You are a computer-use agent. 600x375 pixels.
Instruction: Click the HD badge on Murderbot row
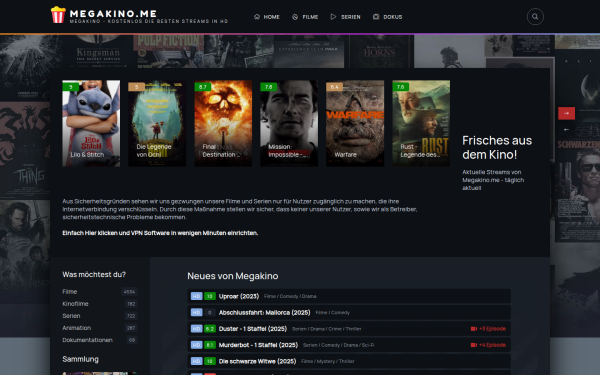click(196, 345)
